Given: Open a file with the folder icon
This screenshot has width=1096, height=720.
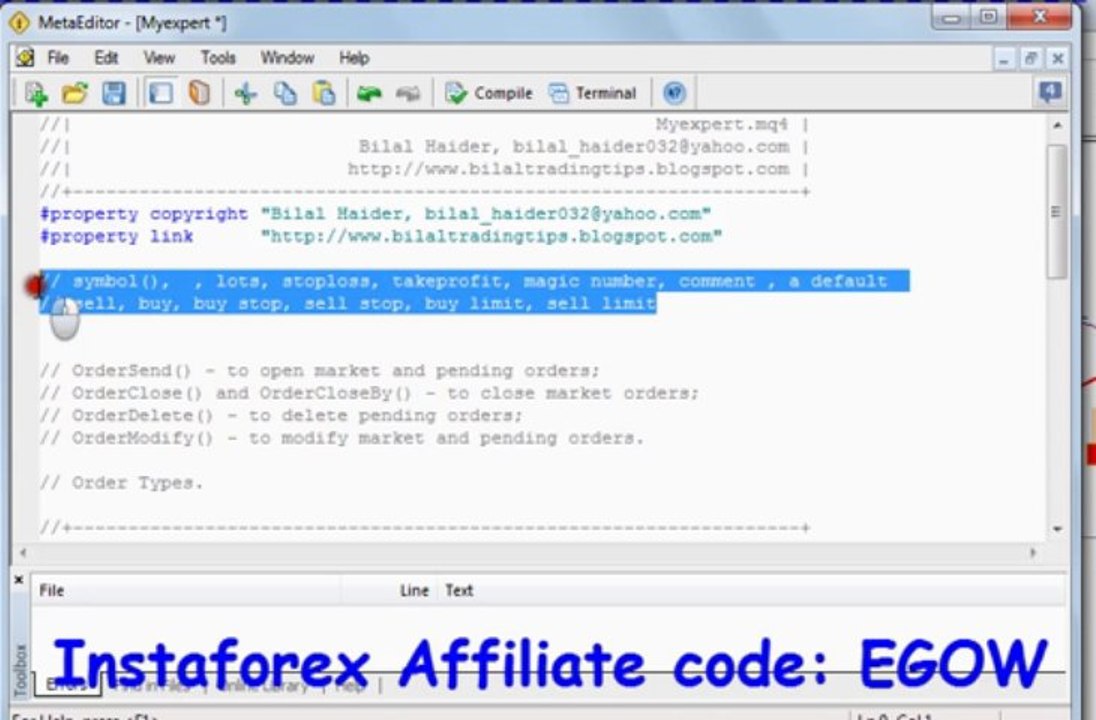Looking at the screenshot, I should [x=75, y=93].
